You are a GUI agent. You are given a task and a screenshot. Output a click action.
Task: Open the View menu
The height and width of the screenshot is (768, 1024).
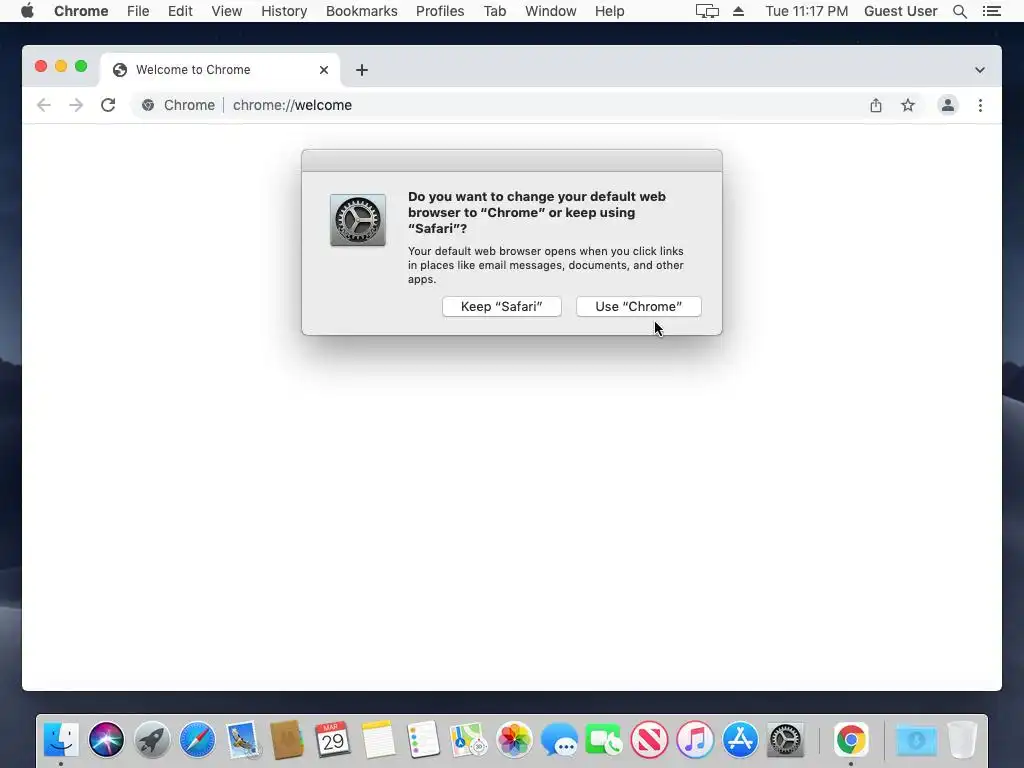click(x=227, y=11)
